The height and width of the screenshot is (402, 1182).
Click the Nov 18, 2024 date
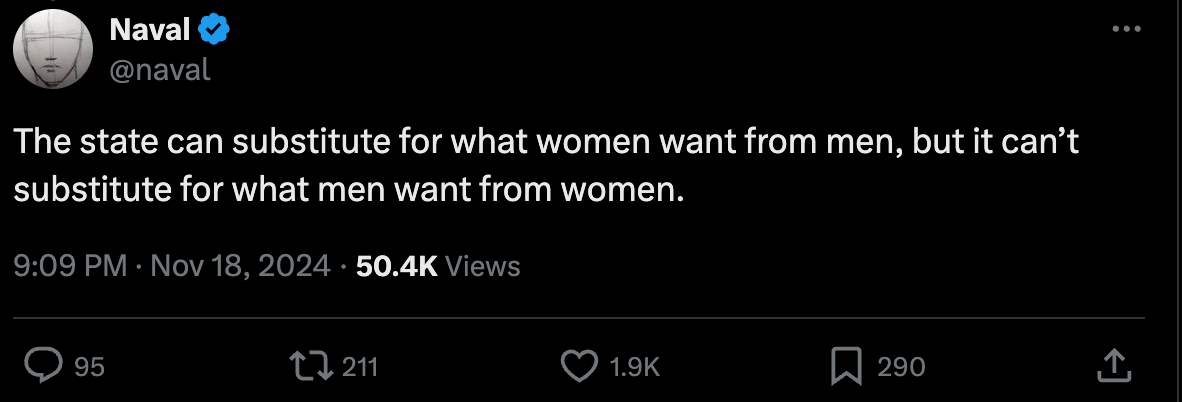point(241,266)
